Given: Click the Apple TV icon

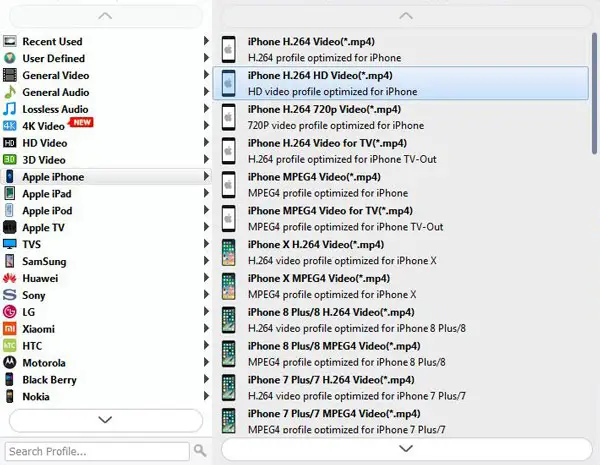Looking at the screenshot, I should (10, 227).
